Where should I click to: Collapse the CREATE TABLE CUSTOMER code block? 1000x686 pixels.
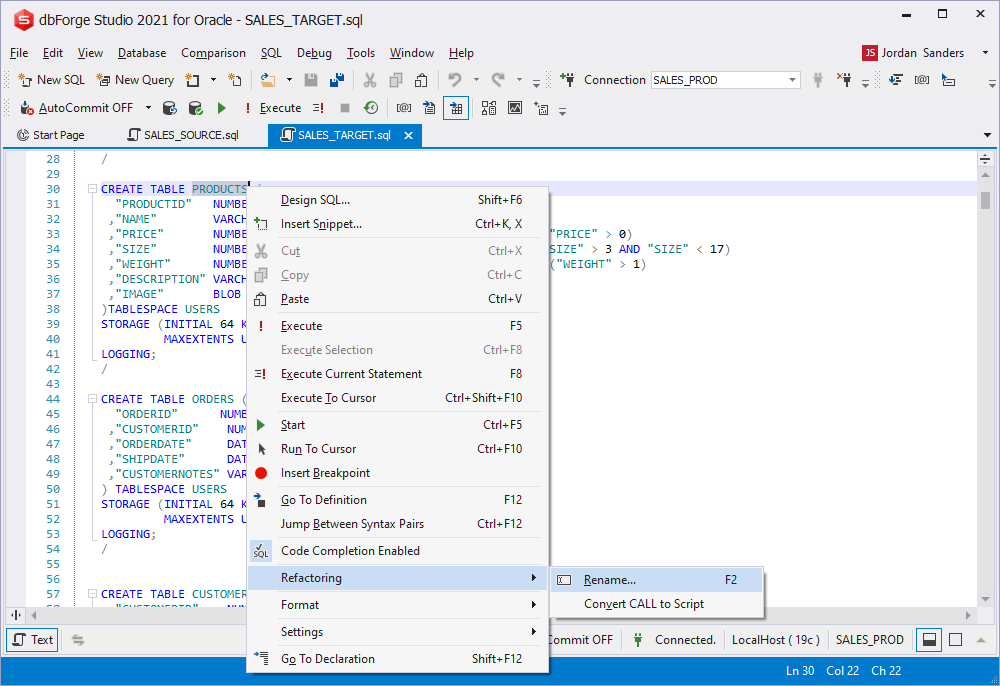pyautogui.click(x=92, y=594)
